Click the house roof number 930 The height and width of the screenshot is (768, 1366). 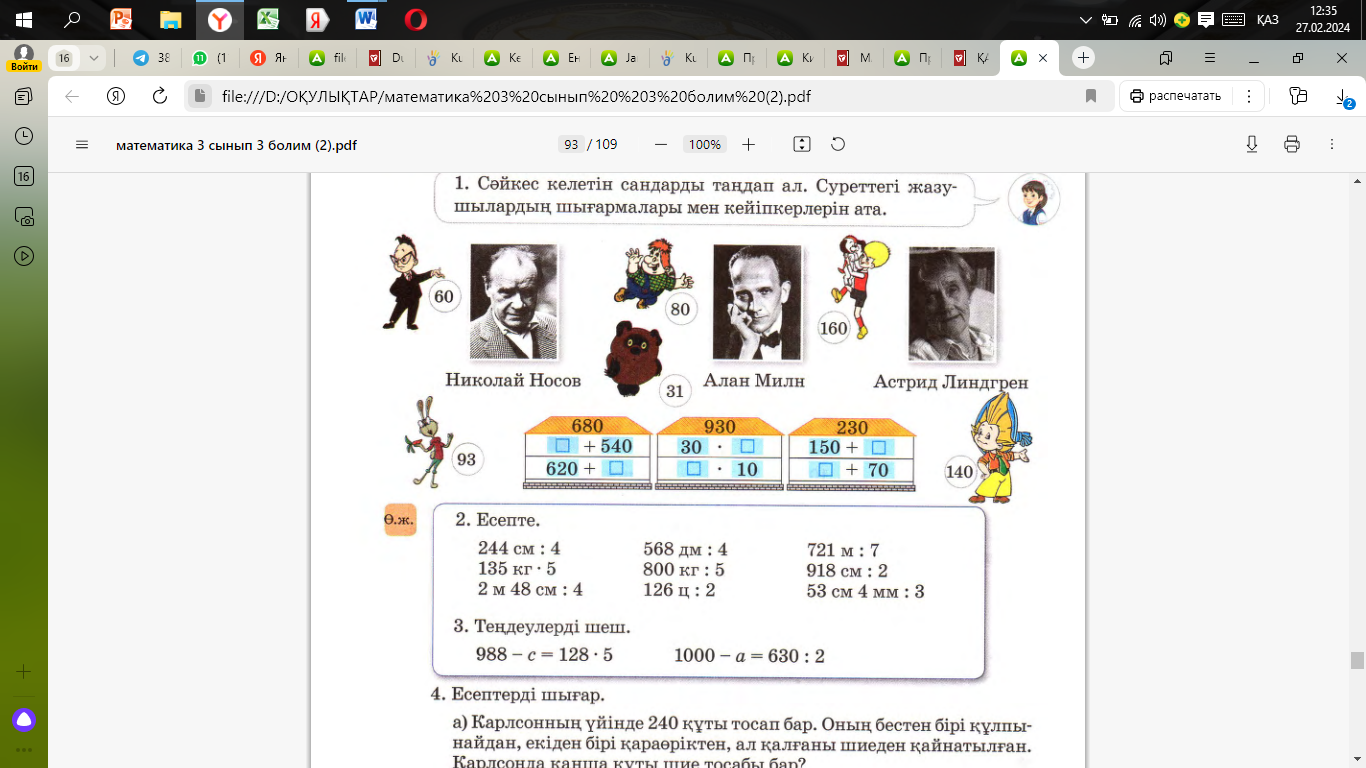point(720,427)
